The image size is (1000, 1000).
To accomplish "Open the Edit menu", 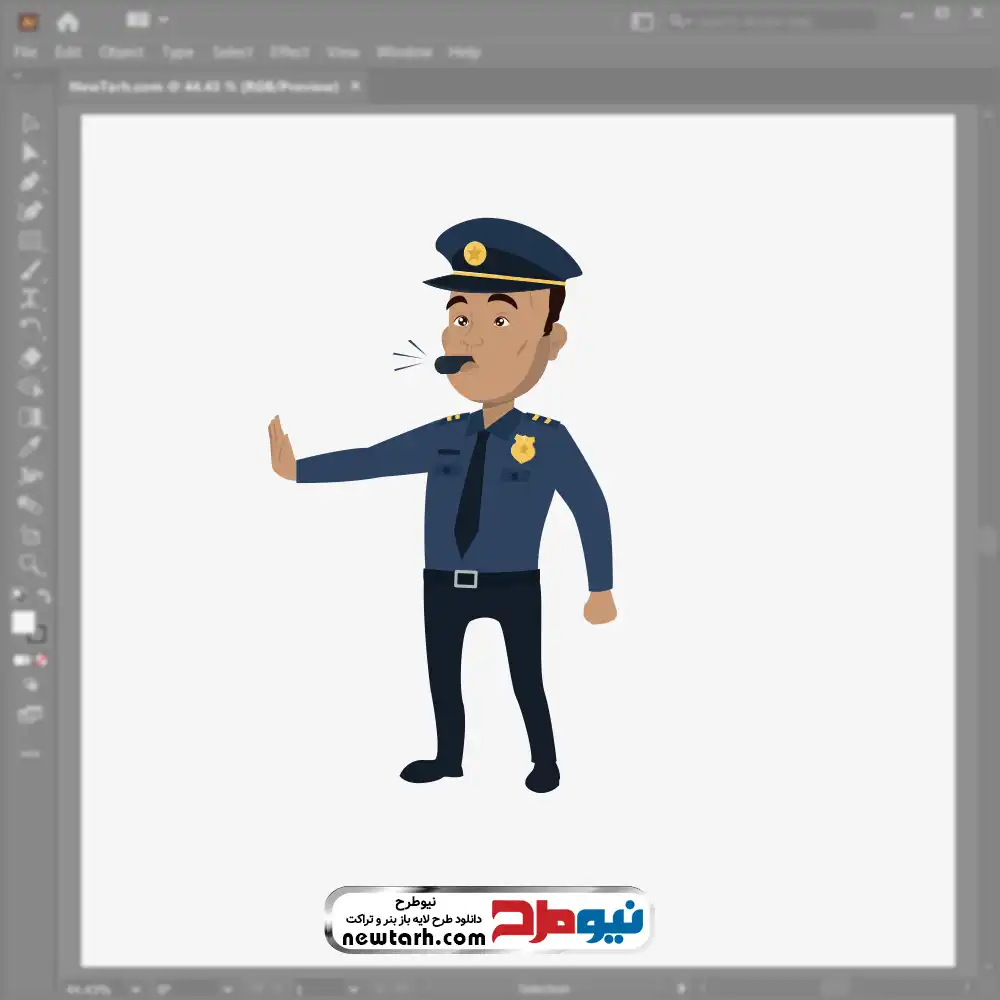I will click(x=68, y=52).
